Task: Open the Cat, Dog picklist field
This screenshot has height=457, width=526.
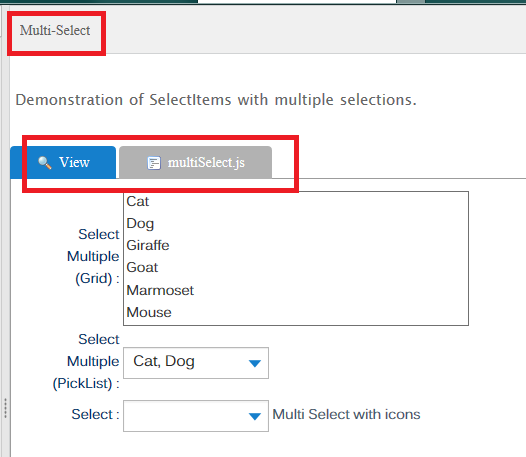Action: click(196, 363)
